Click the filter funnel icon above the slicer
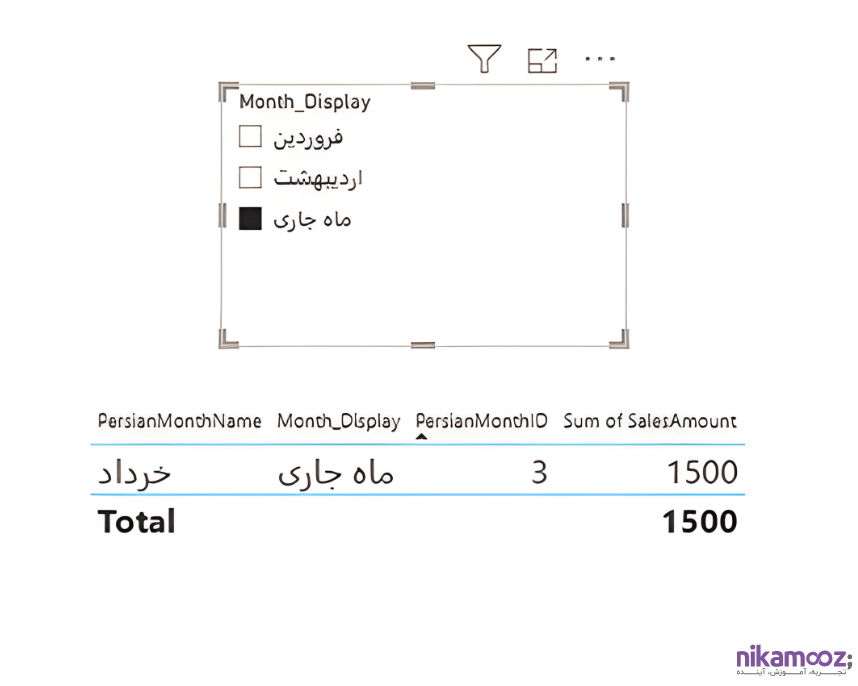 pyautogui.click(x=484, y=60)
